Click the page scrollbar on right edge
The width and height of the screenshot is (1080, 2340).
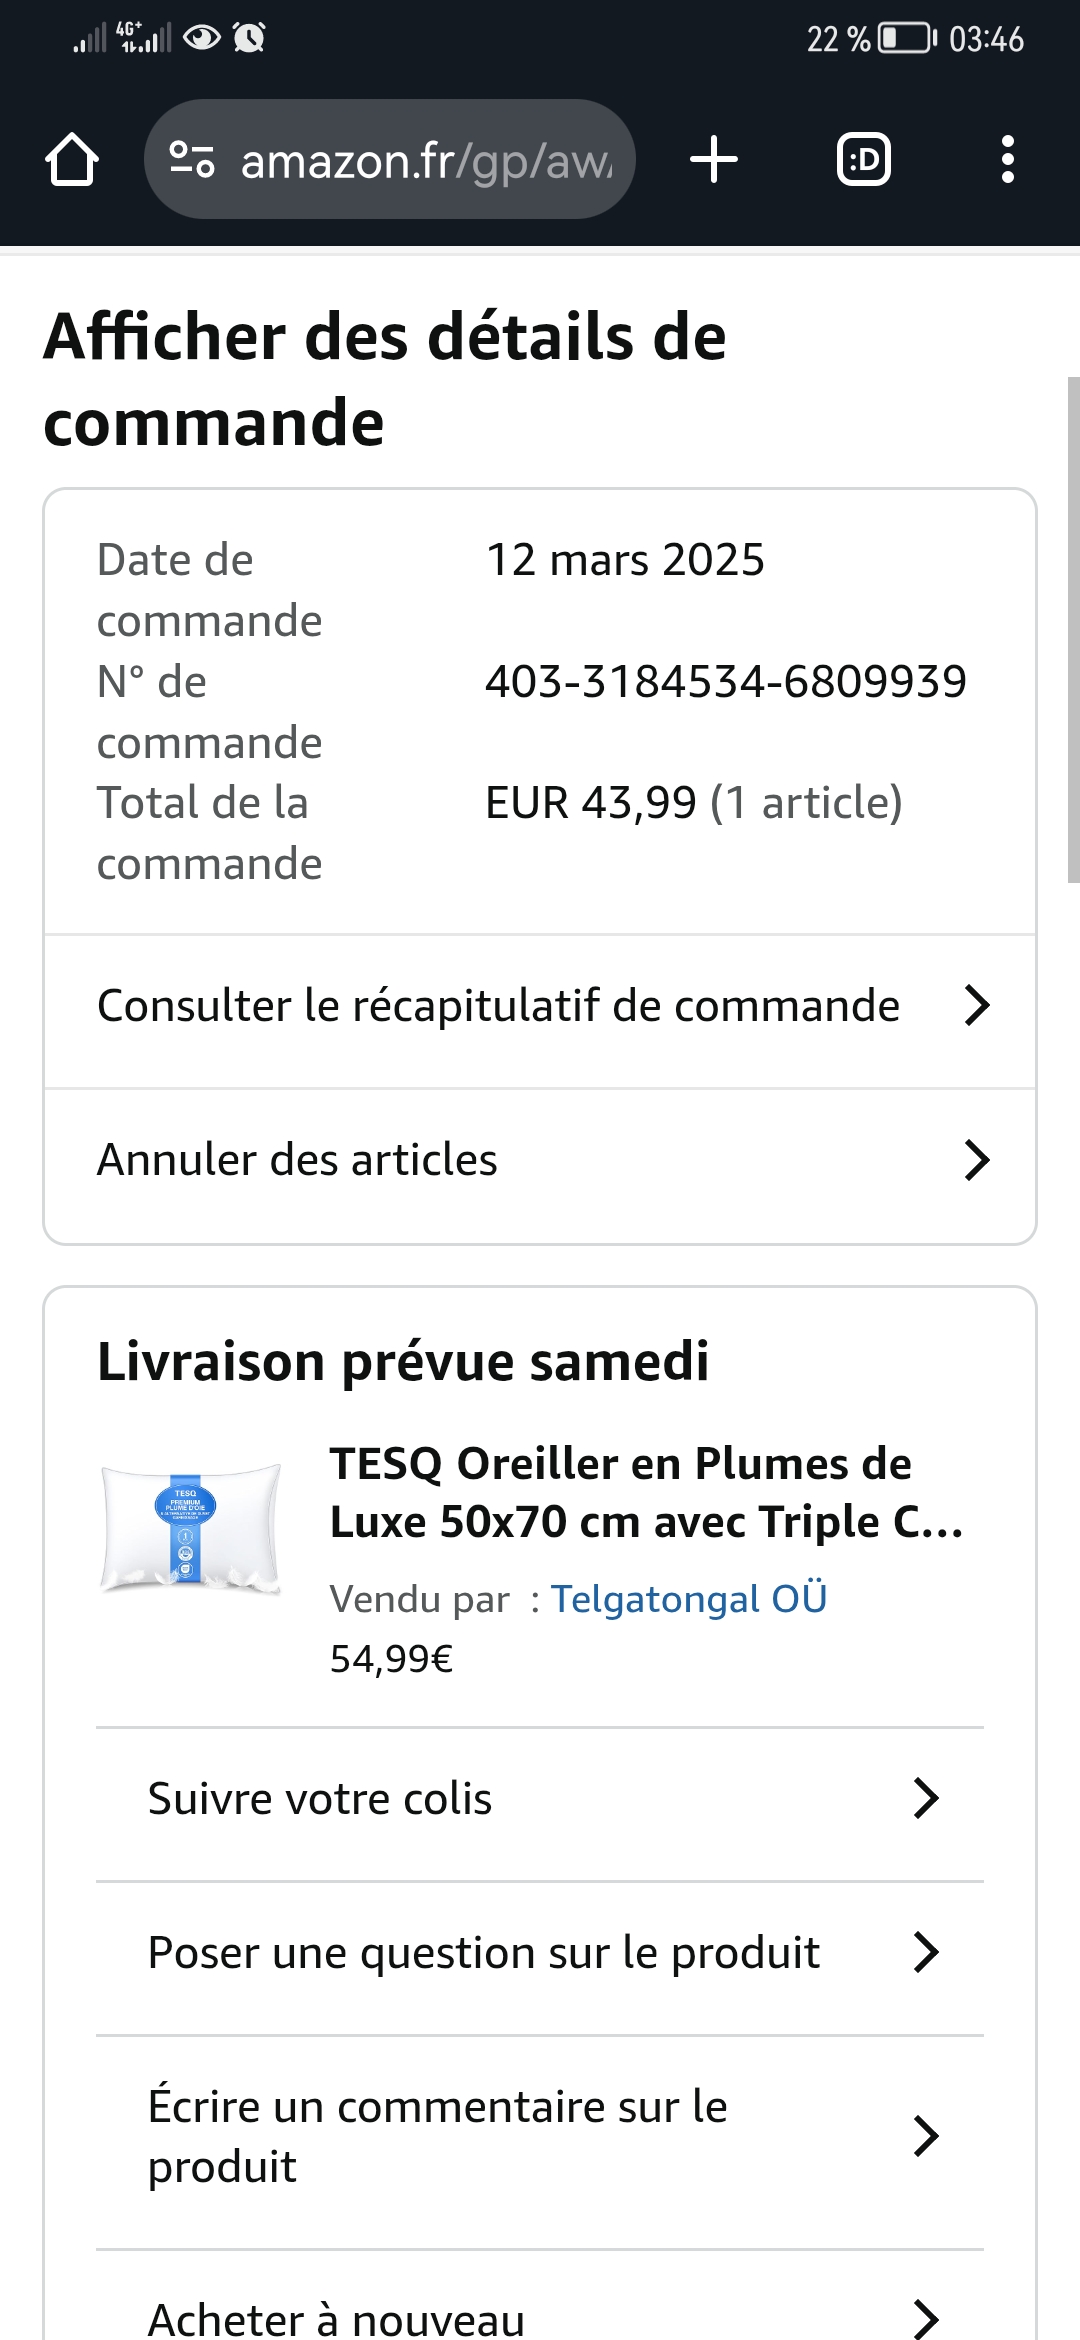point(1073,630)
